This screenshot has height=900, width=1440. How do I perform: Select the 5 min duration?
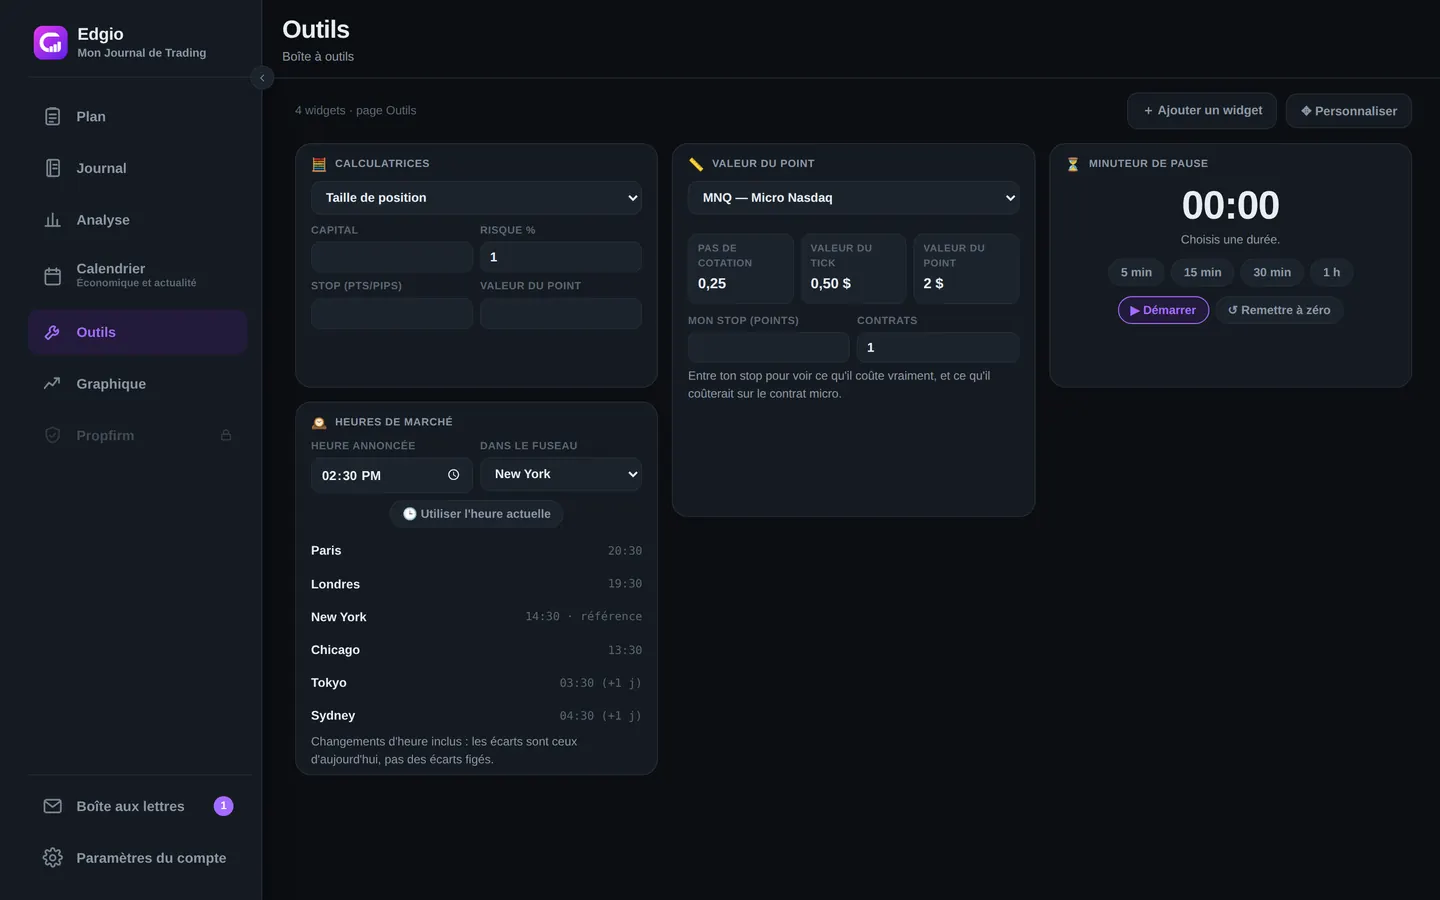coord(1136,272)
